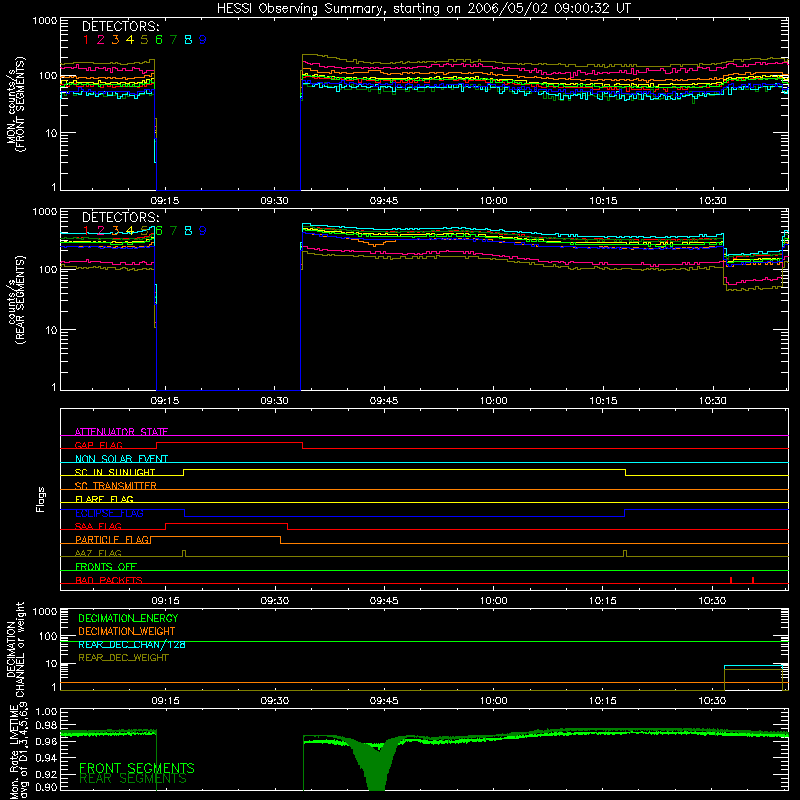Click the FRONTS_OFF flag label
This screenshot has width=800, height=800.
tap(106, 566)
